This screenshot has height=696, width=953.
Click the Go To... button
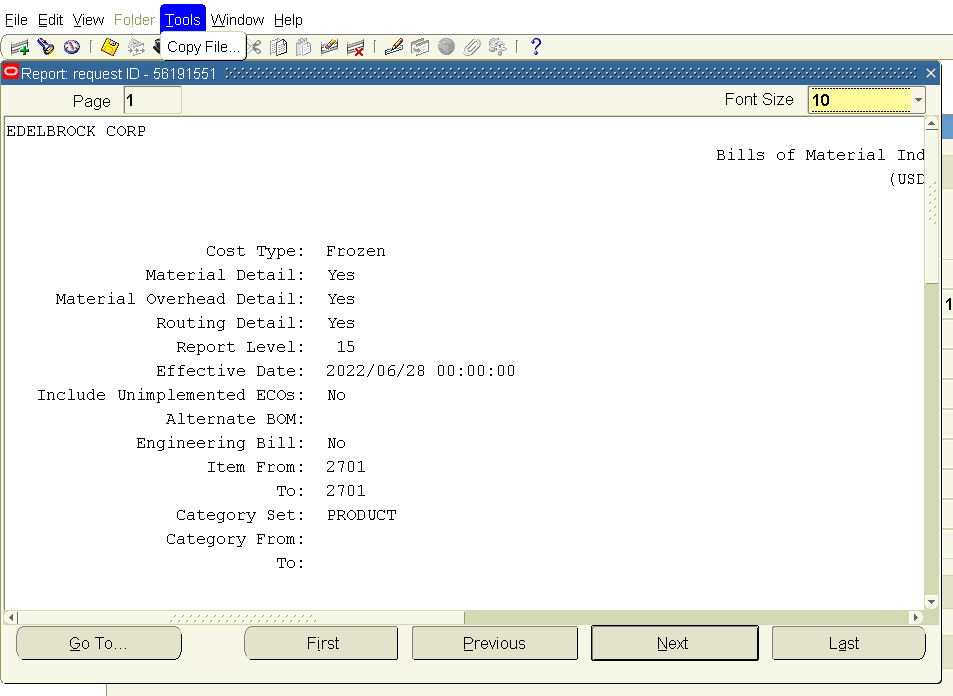98,643
